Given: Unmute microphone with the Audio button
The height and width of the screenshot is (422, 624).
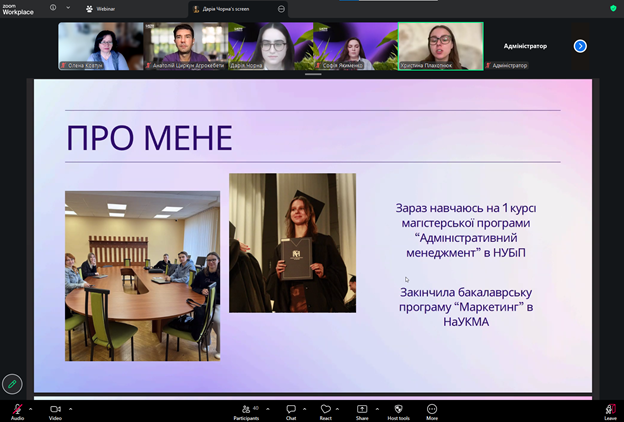Looking at the screenshot, I should (17, 410).
